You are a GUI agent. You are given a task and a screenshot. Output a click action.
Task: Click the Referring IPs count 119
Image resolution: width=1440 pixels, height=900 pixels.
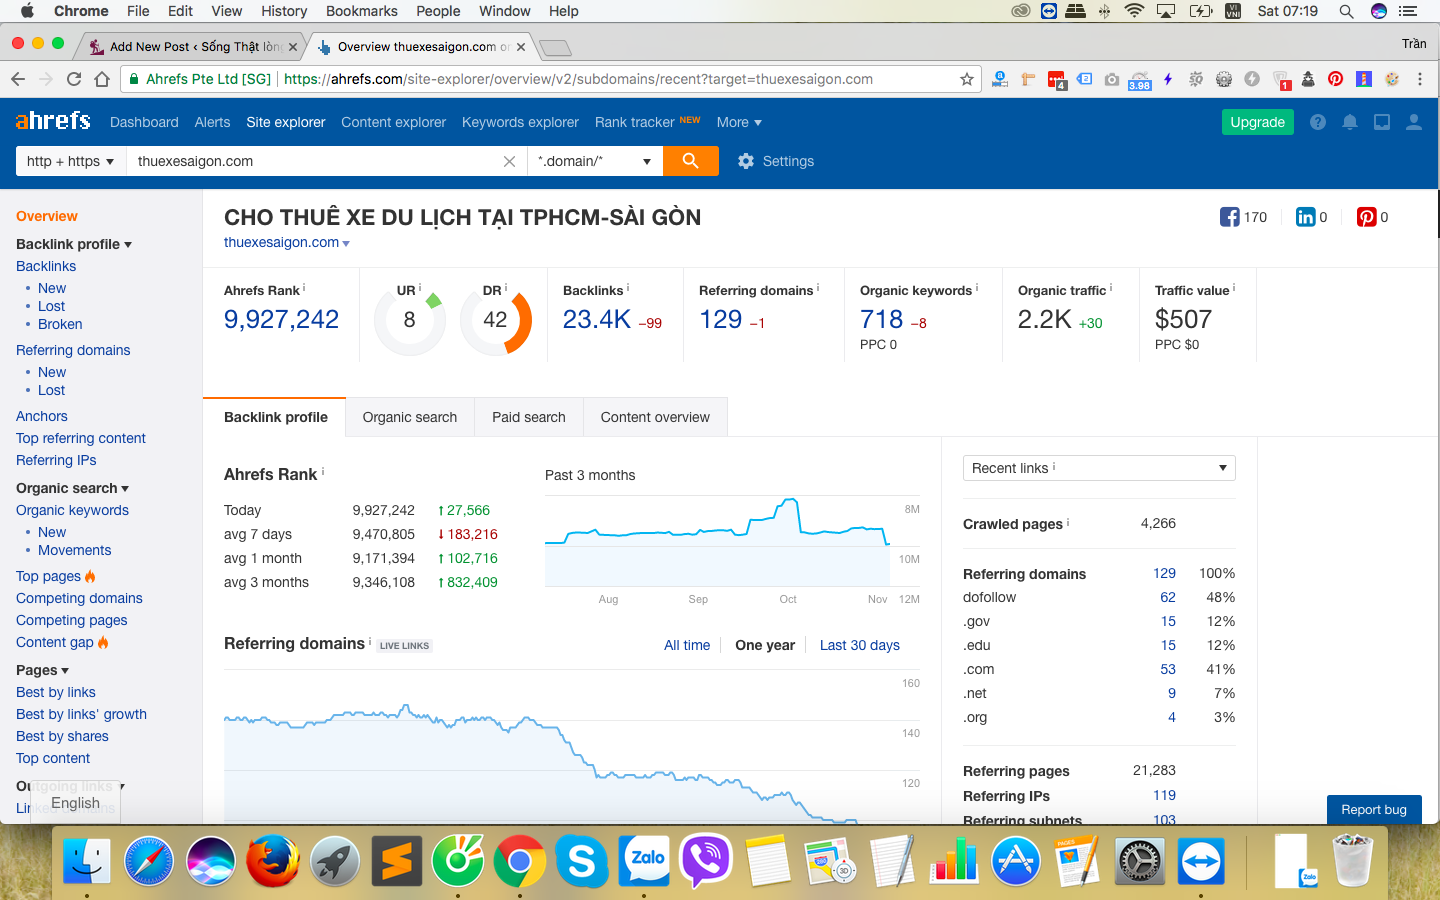[x=1164, y=795]
